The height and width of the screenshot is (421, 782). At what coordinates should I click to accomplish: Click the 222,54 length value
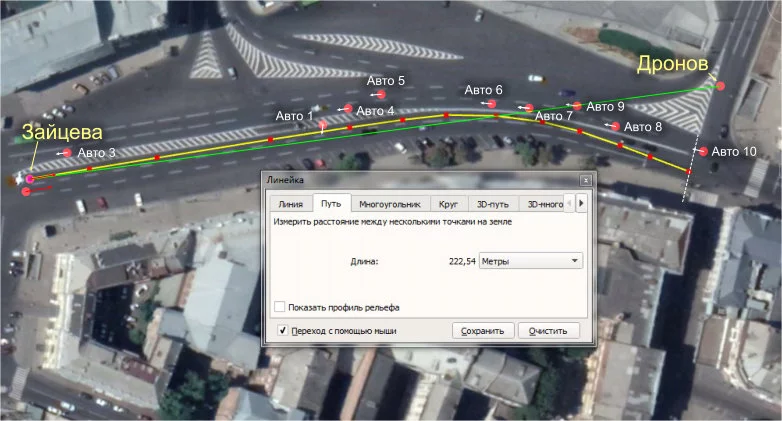coord(462,261)
